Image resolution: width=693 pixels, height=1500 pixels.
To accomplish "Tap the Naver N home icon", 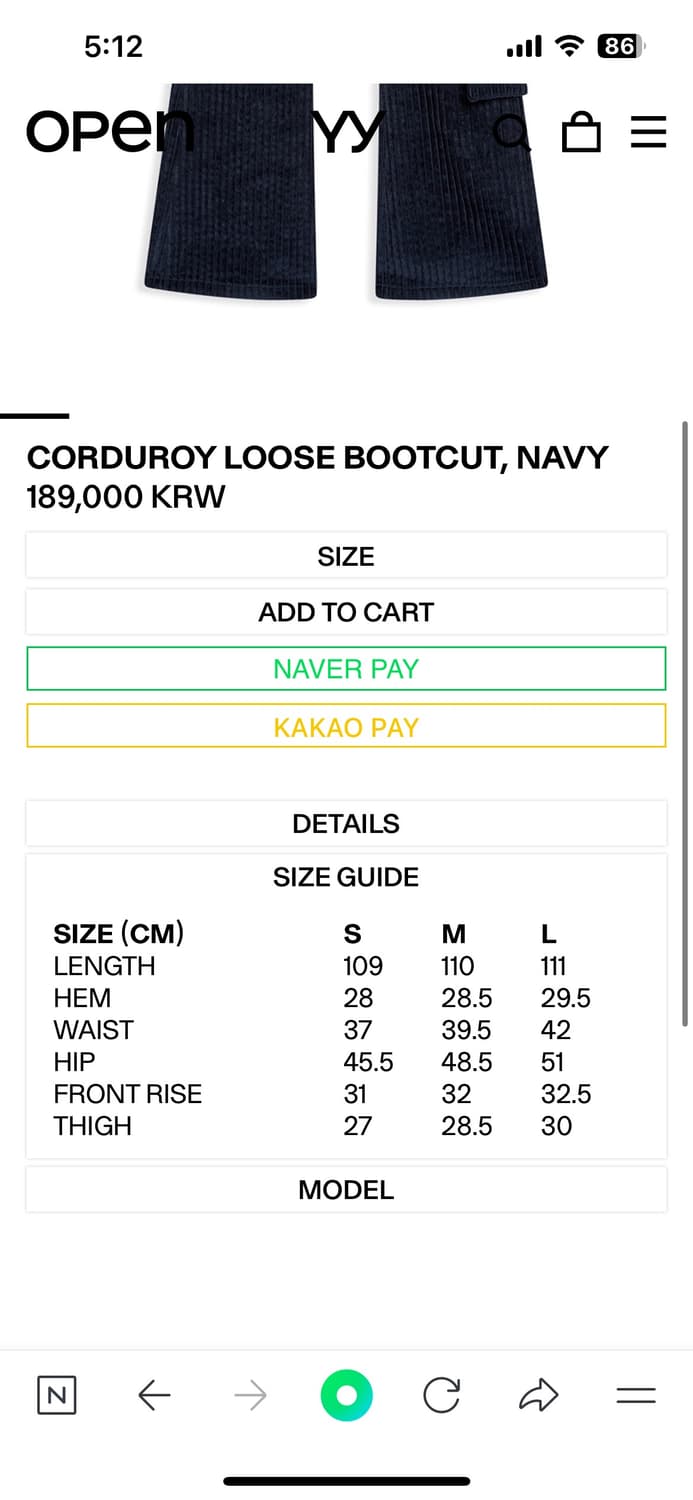I will 57,1395.
